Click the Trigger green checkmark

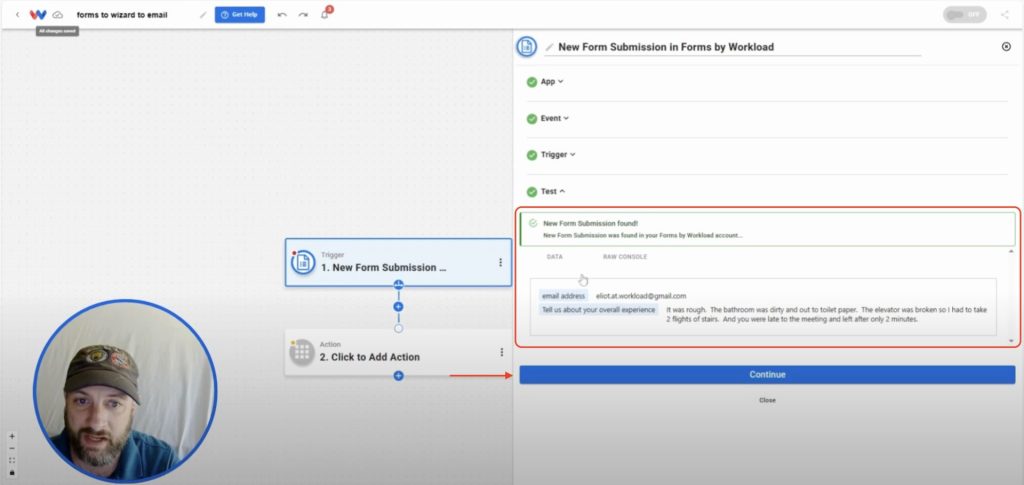tap(532, 155)
